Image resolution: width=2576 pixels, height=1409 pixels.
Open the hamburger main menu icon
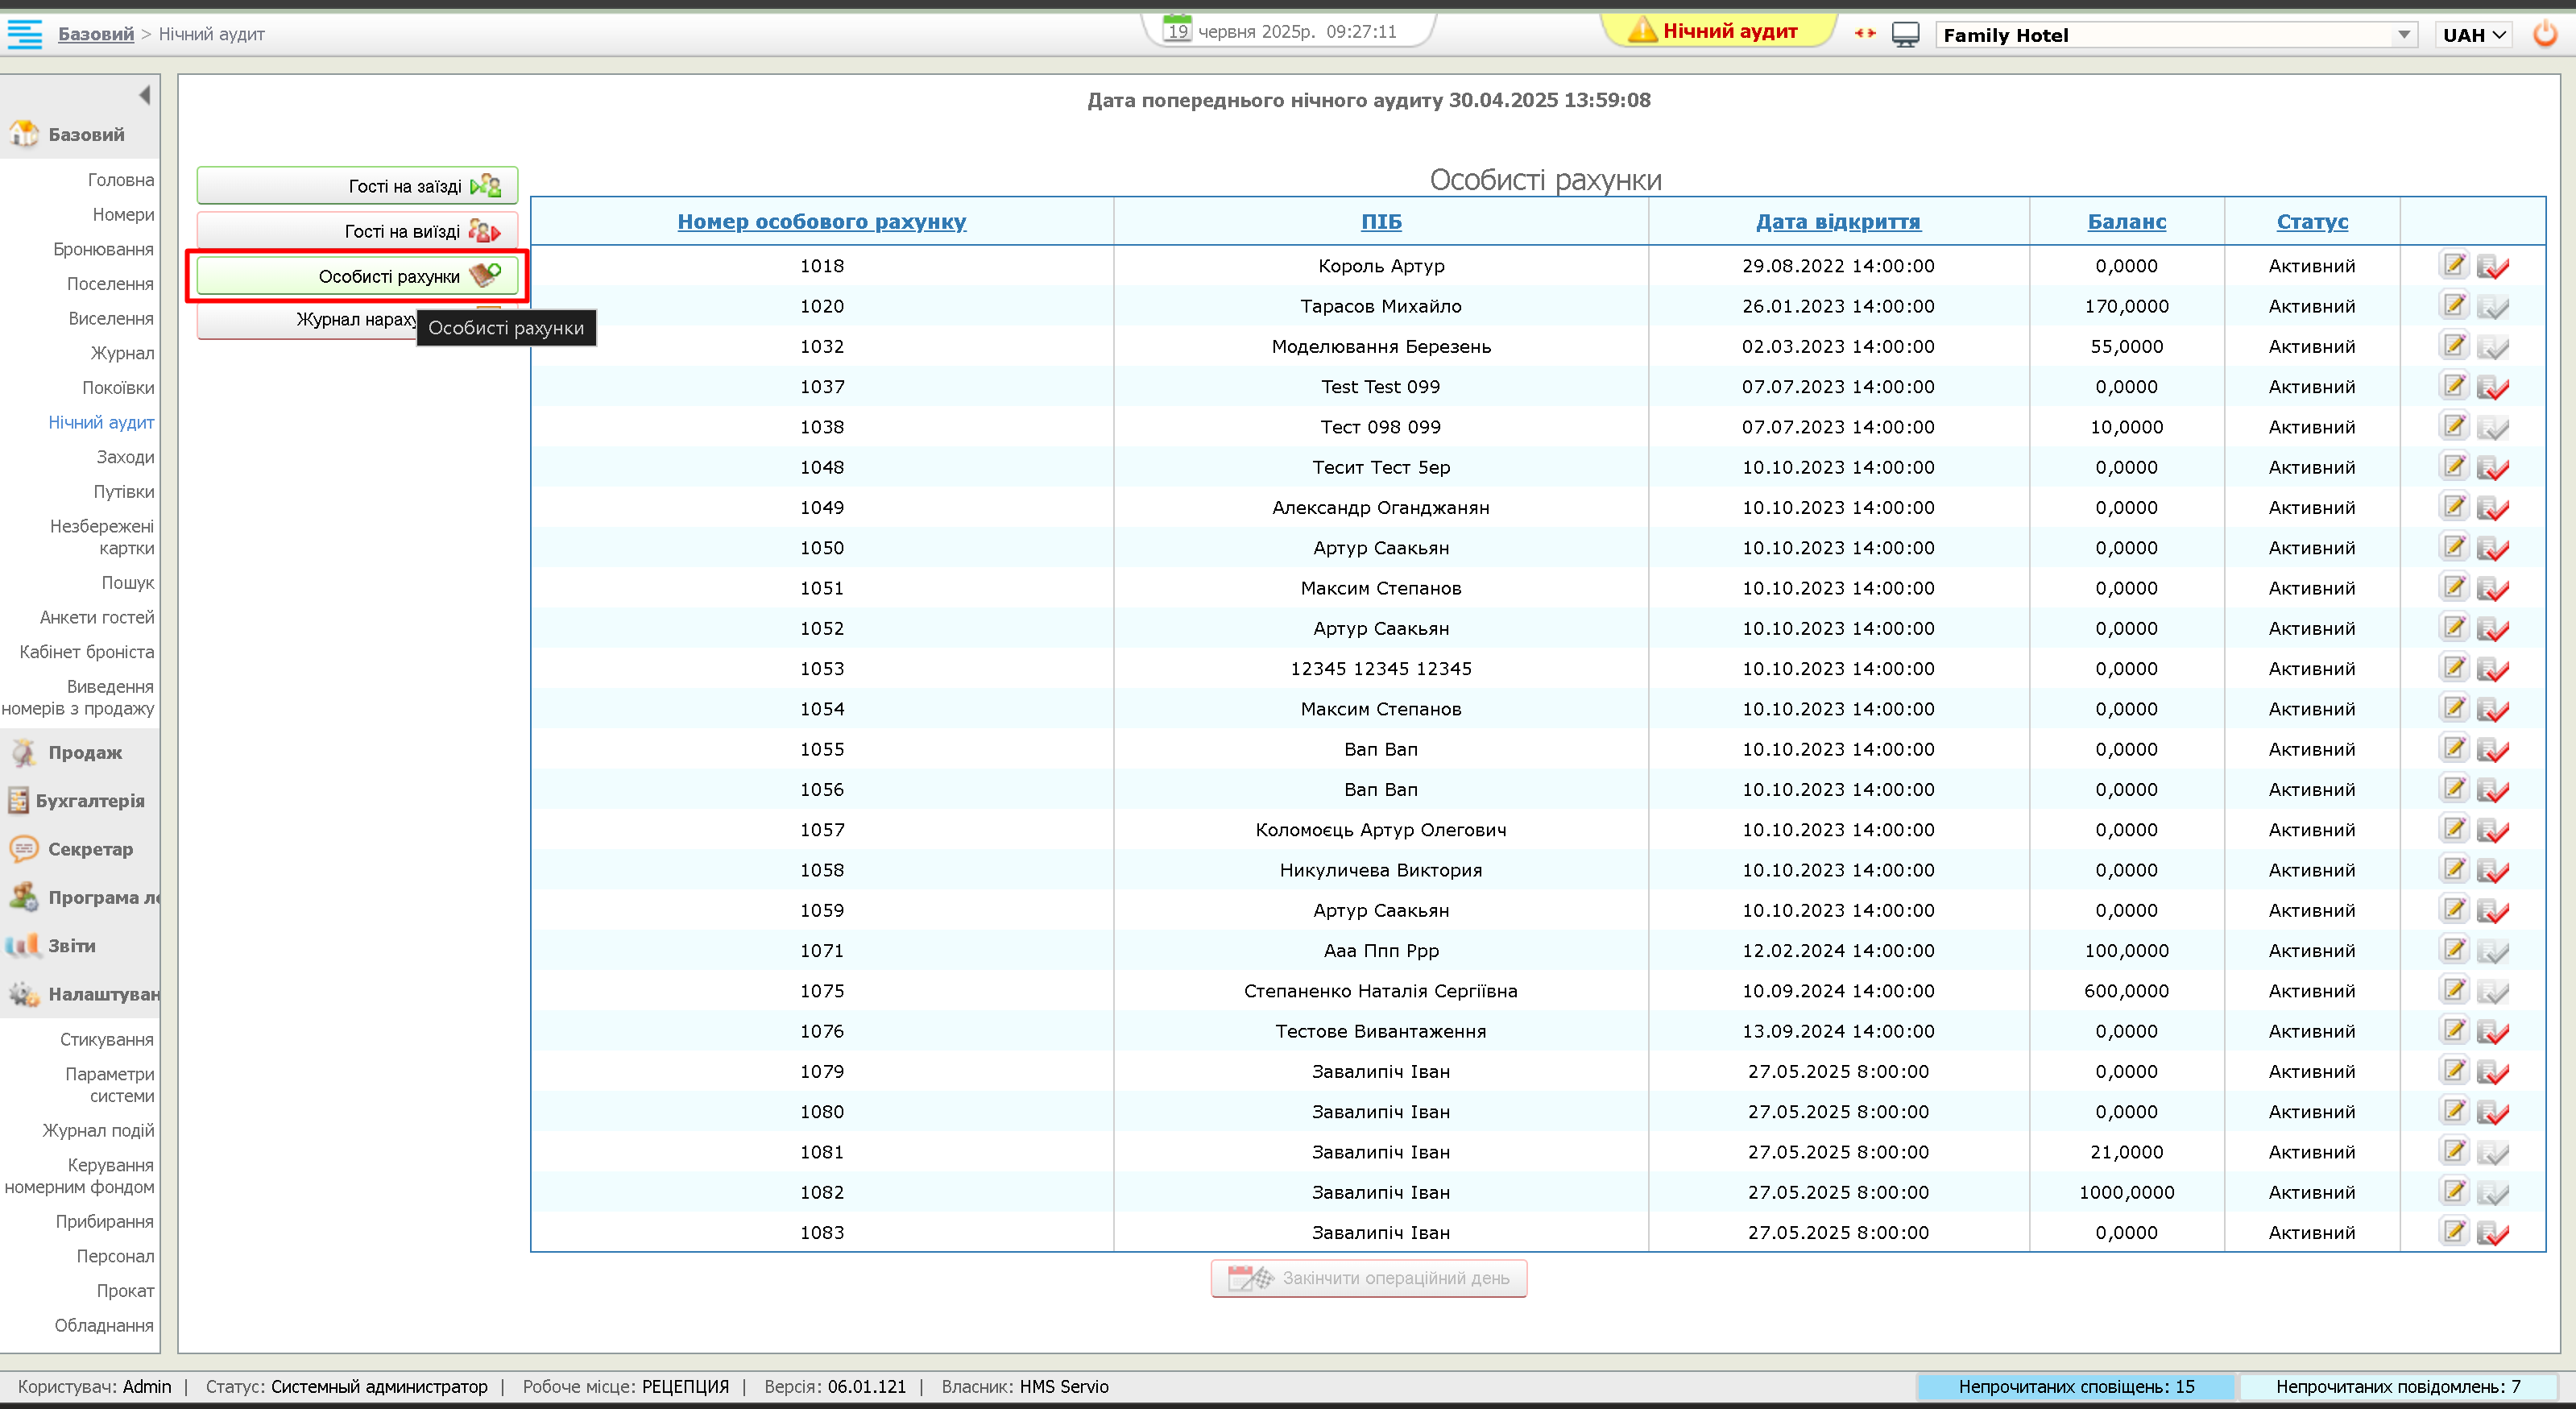[x=25, y=34]
